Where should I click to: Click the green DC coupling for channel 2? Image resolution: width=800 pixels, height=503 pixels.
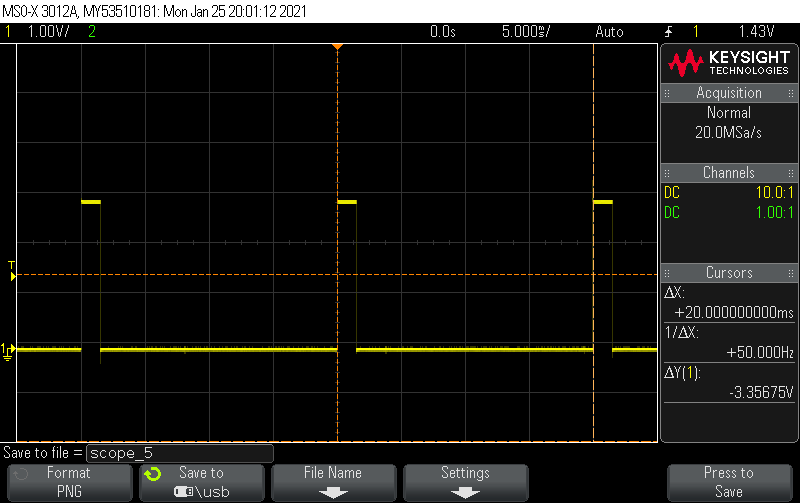[672, 213]
